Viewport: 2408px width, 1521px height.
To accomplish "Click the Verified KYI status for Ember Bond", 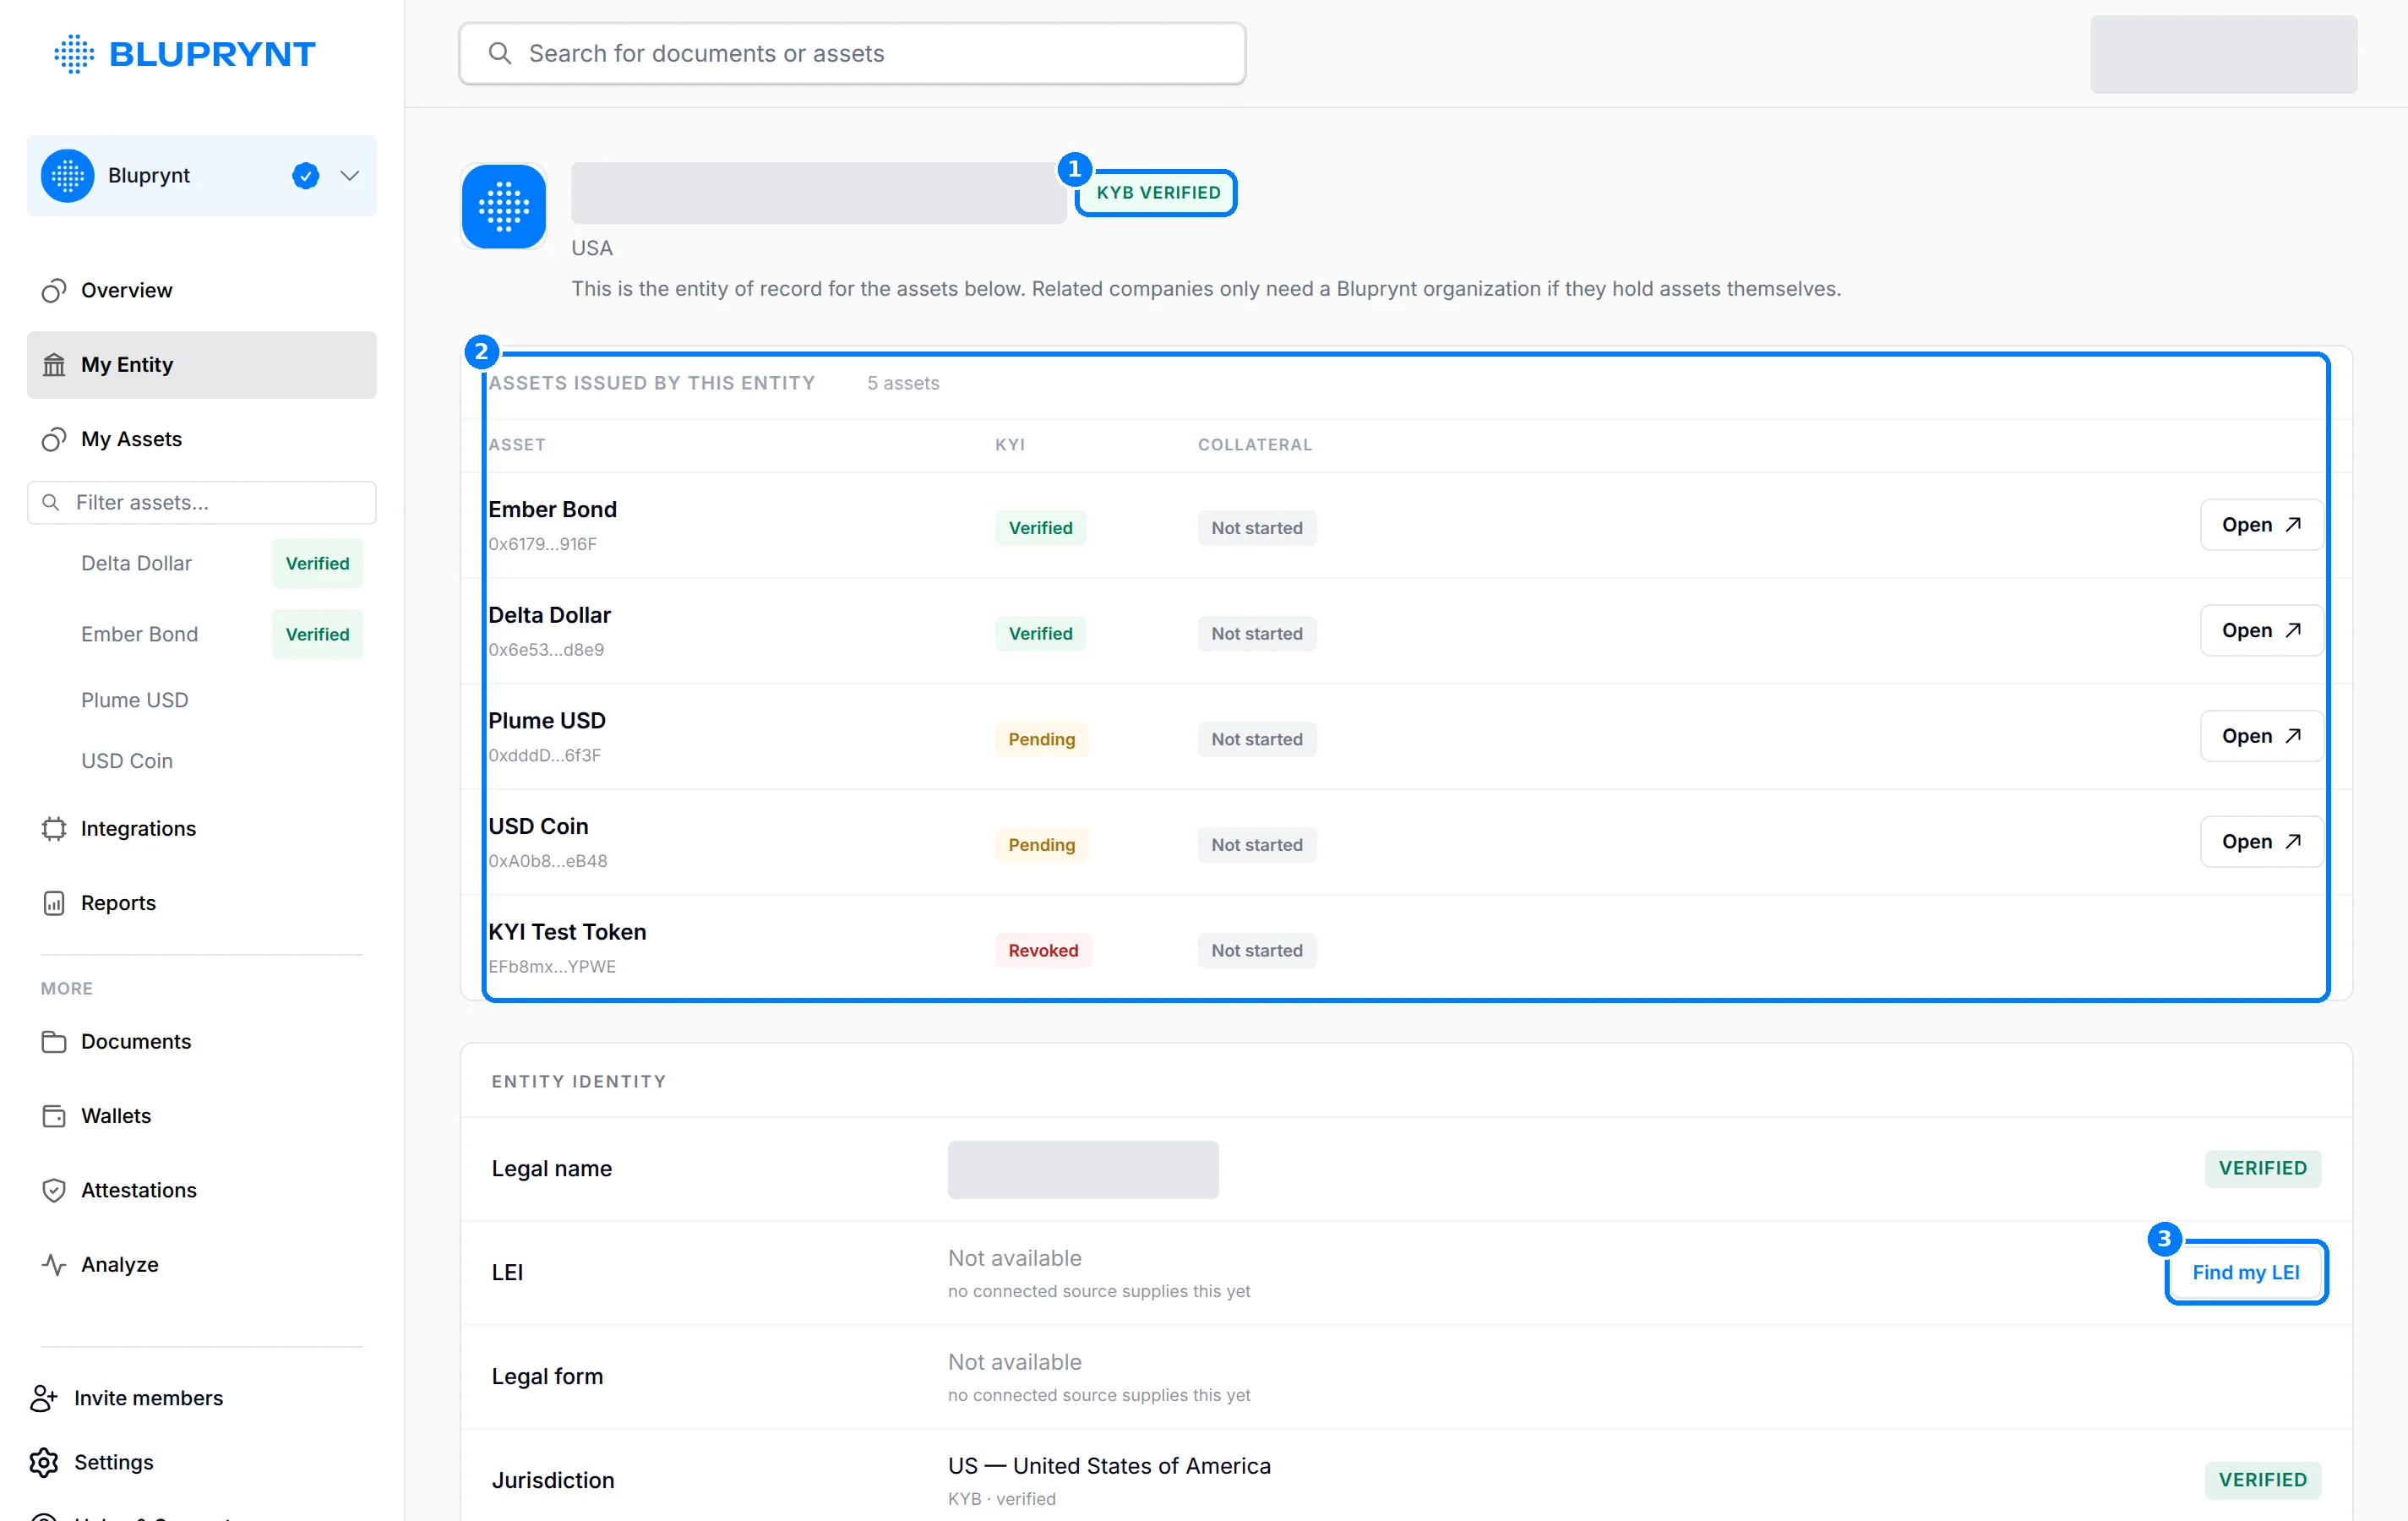I will point(1040,528).
